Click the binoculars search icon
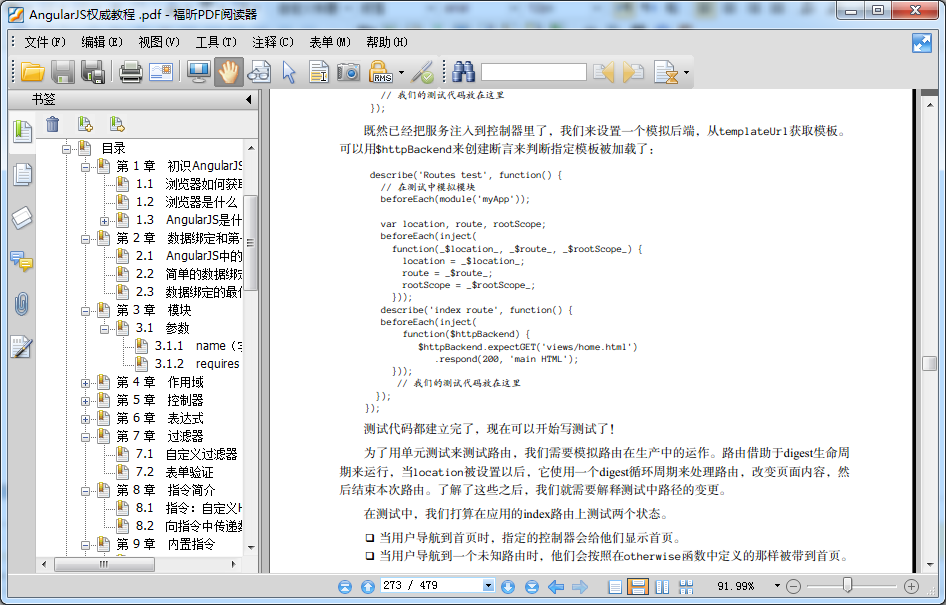The image size is (946, 605). click(463, 72)
